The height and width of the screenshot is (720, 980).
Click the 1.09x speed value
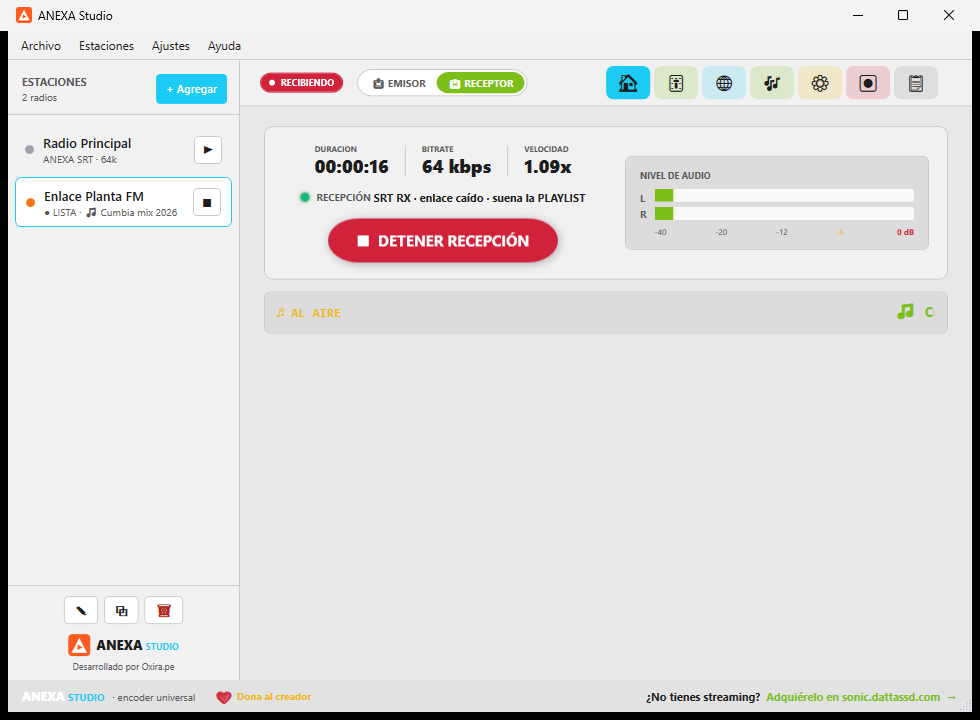[548, 167]
